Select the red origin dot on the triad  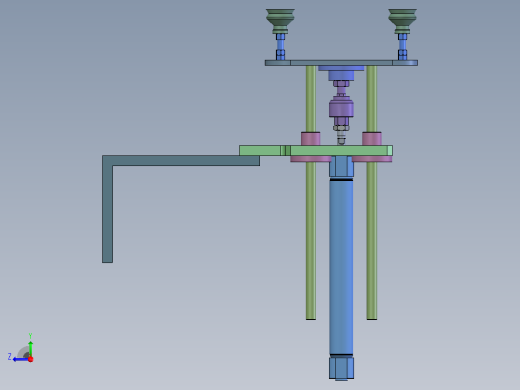[31, 359]
